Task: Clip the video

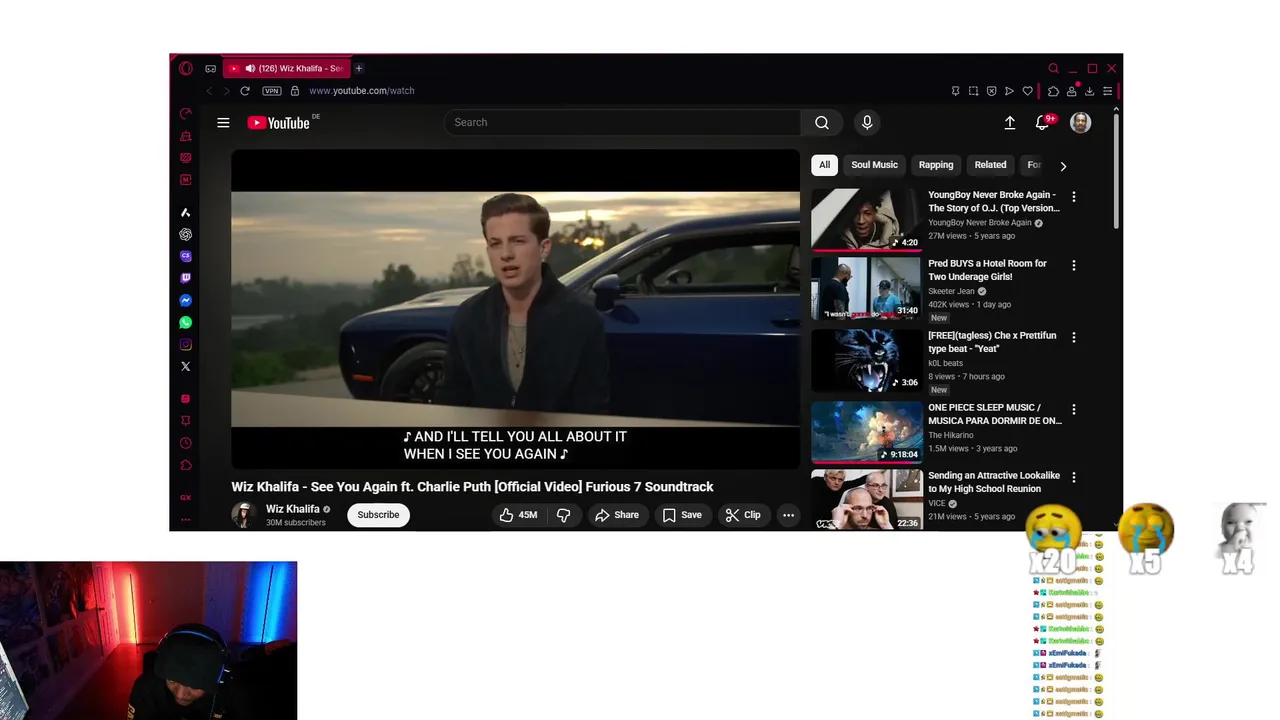Action: coord(743,515)
